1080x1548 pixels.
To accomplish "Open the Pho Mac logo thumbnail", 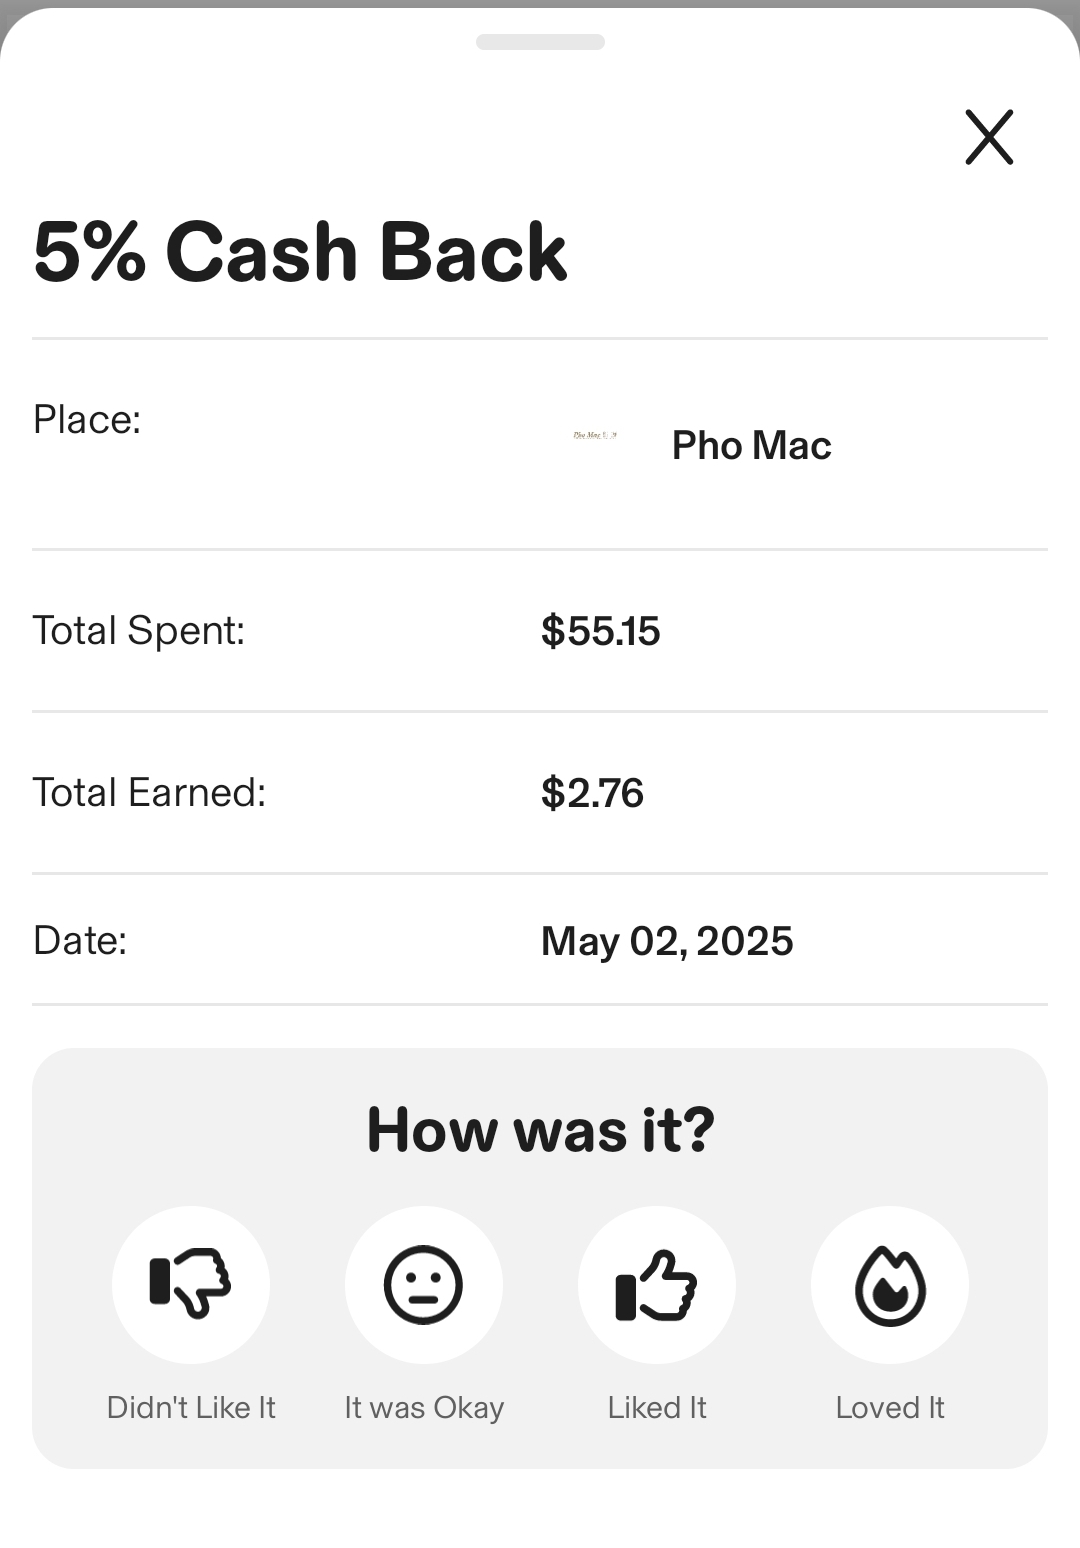I will pos(595,435).
